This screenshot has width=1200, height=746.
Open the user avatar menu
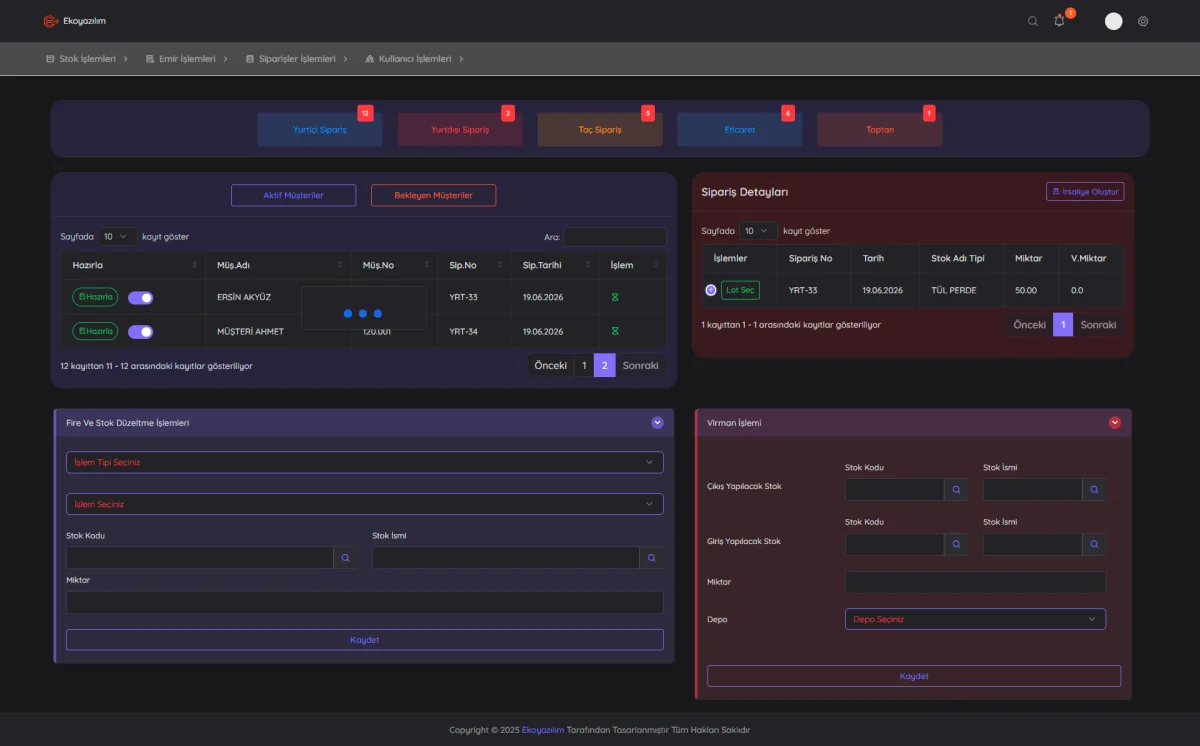coord(1113,21)
